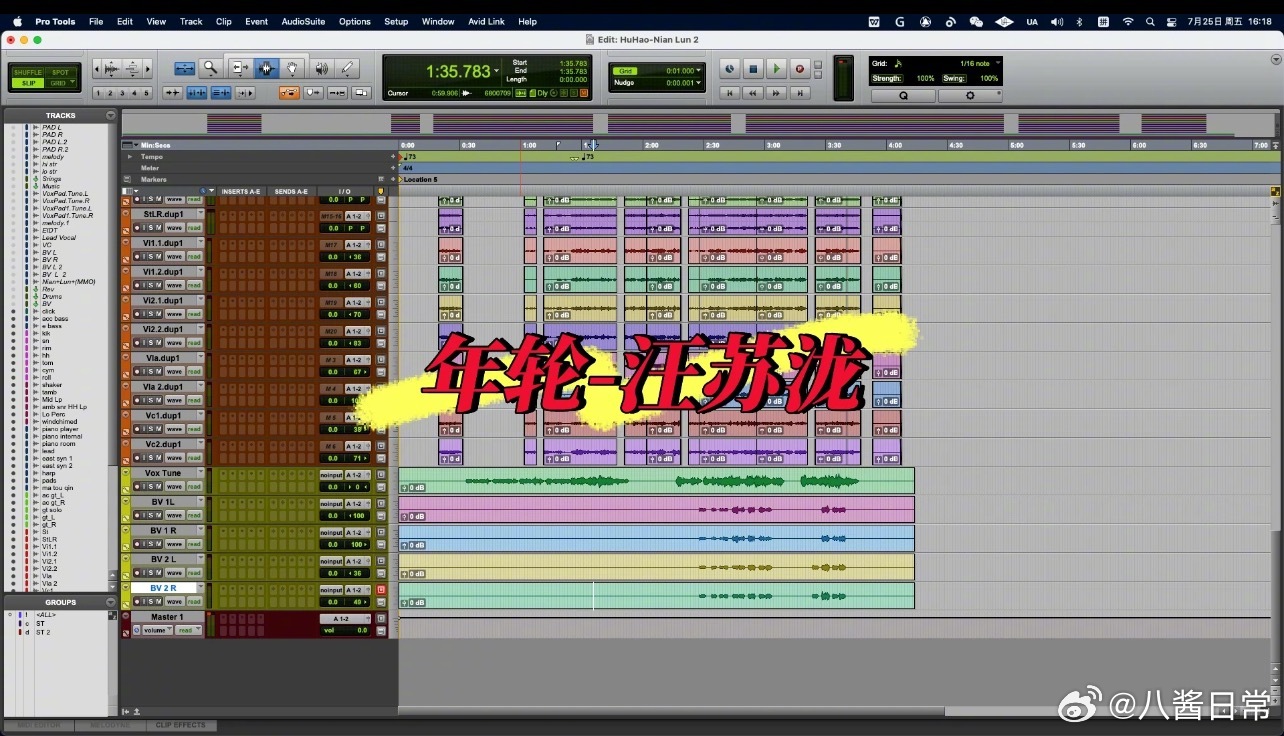1284x736 pixels.
Task: Click the Quantize Strength label button
Action: 887,78
